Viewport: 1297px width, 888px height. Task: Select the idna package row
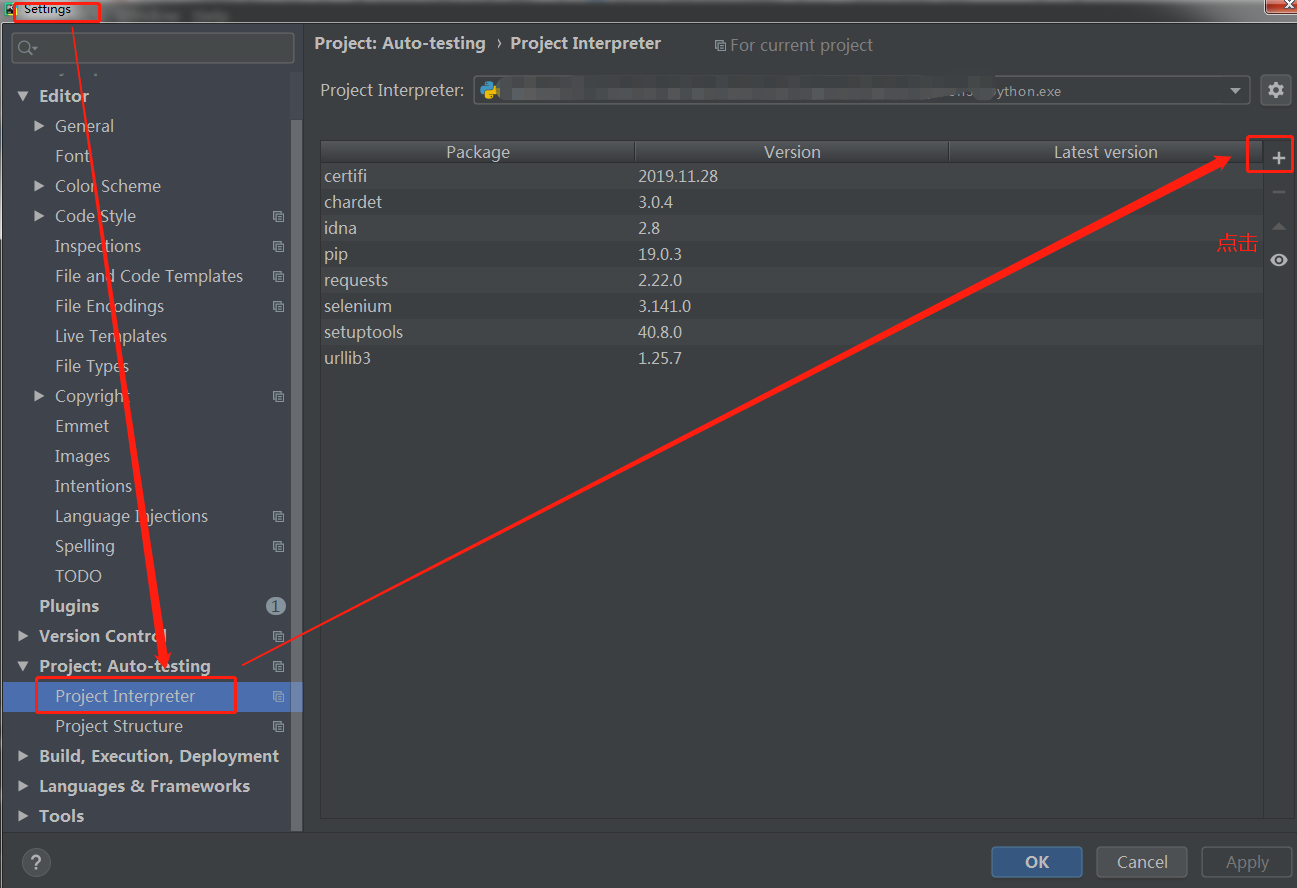[791, 228]
